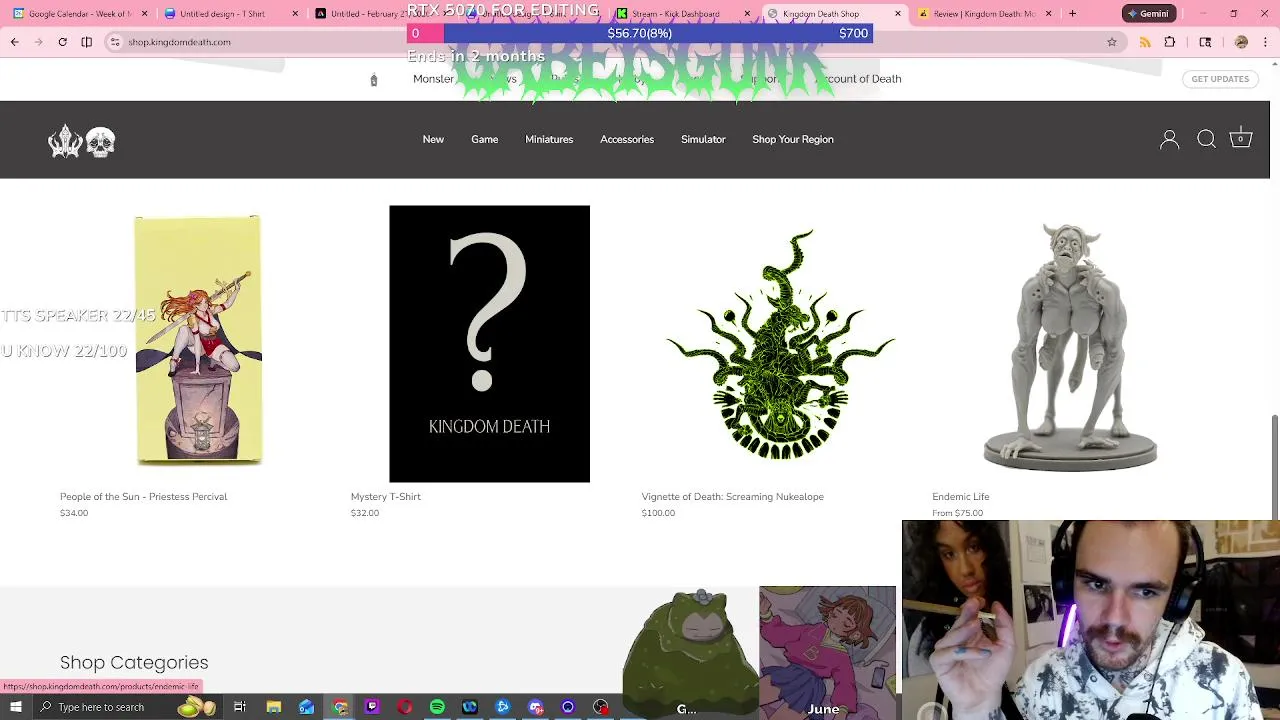This screenshot has width=1280, height=720.
Task: Click the Mystery T-Shirt question mark image
Action: tap(489, 343)
